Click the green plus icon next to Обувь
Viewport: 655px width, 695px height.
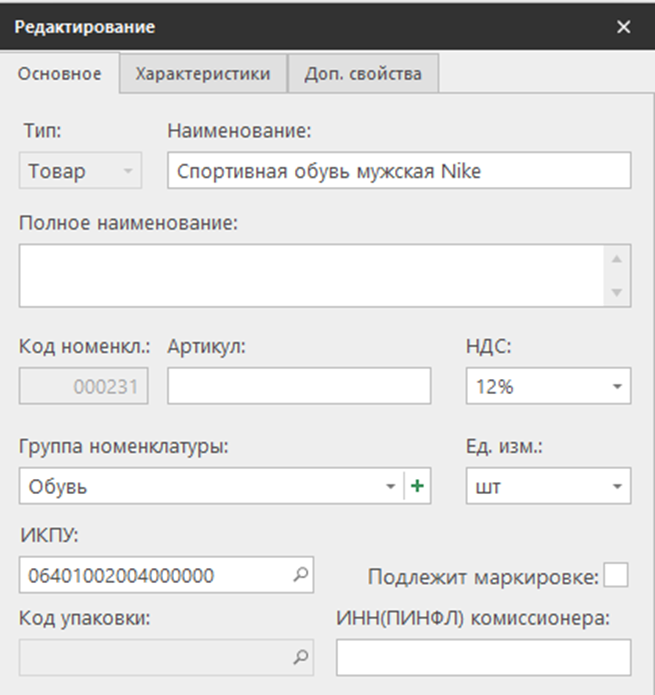point(417,487)
